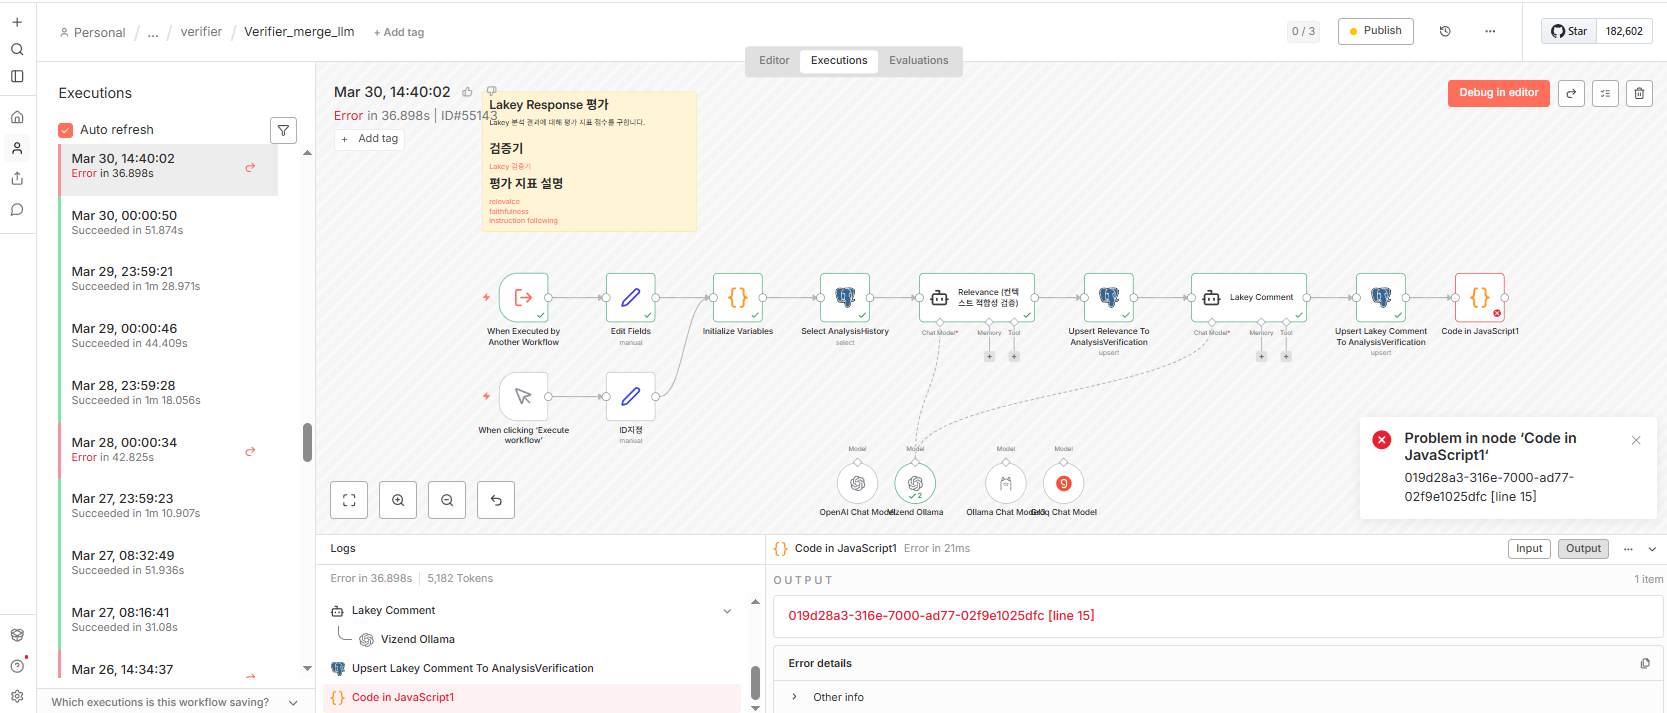Click the executions filter funnel icon

pos(283,130)
